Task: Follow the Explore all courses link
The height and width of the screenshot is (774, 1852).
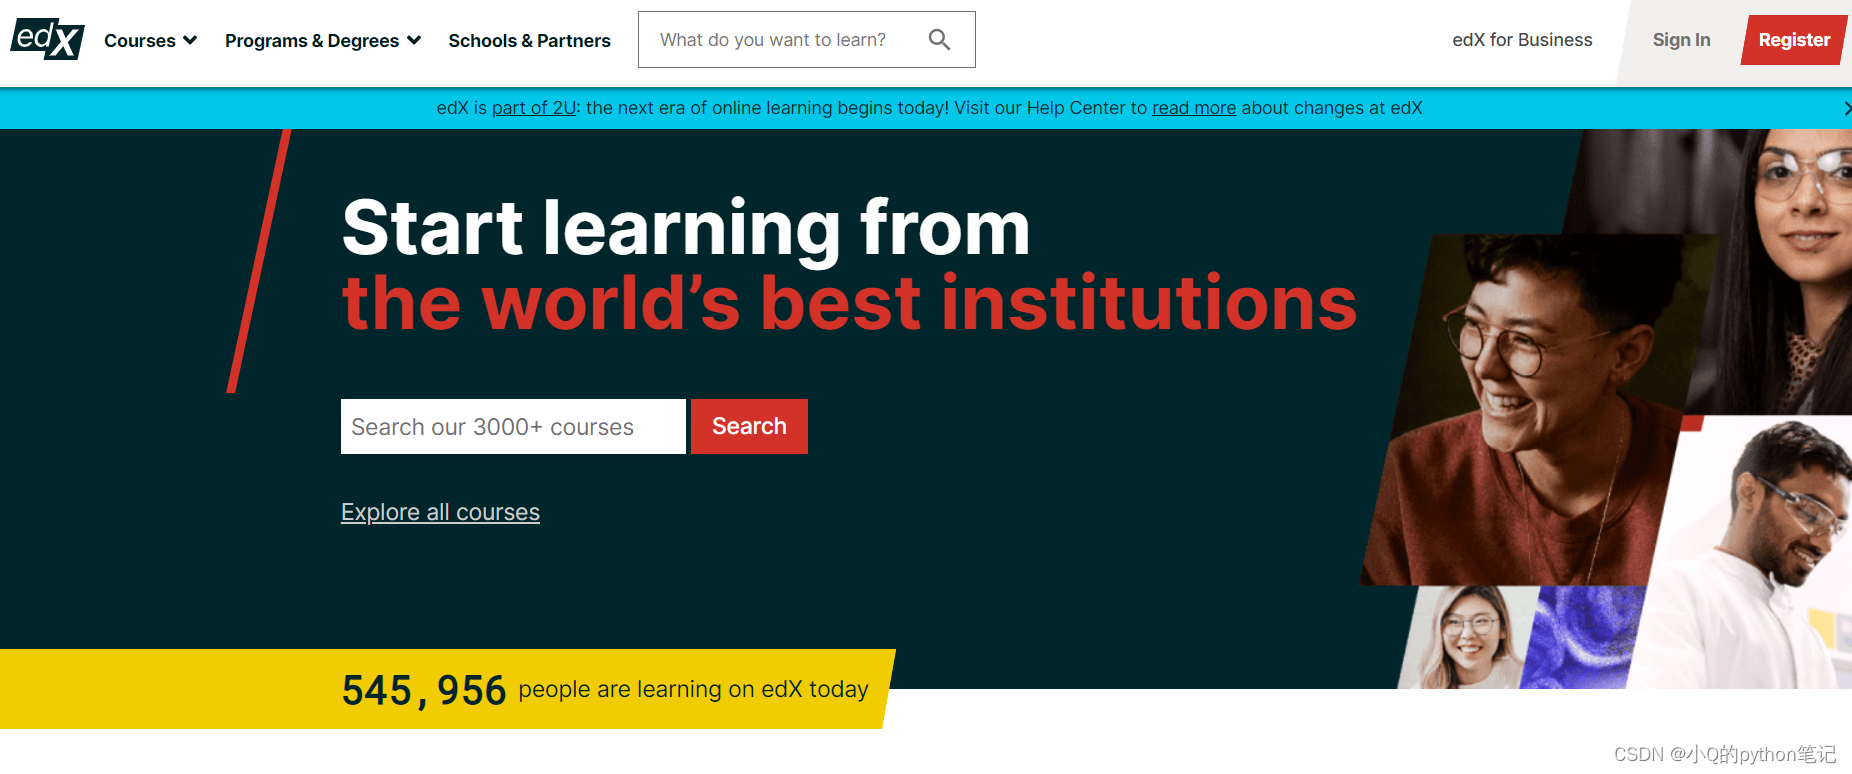Action: (x=440, y=512)
